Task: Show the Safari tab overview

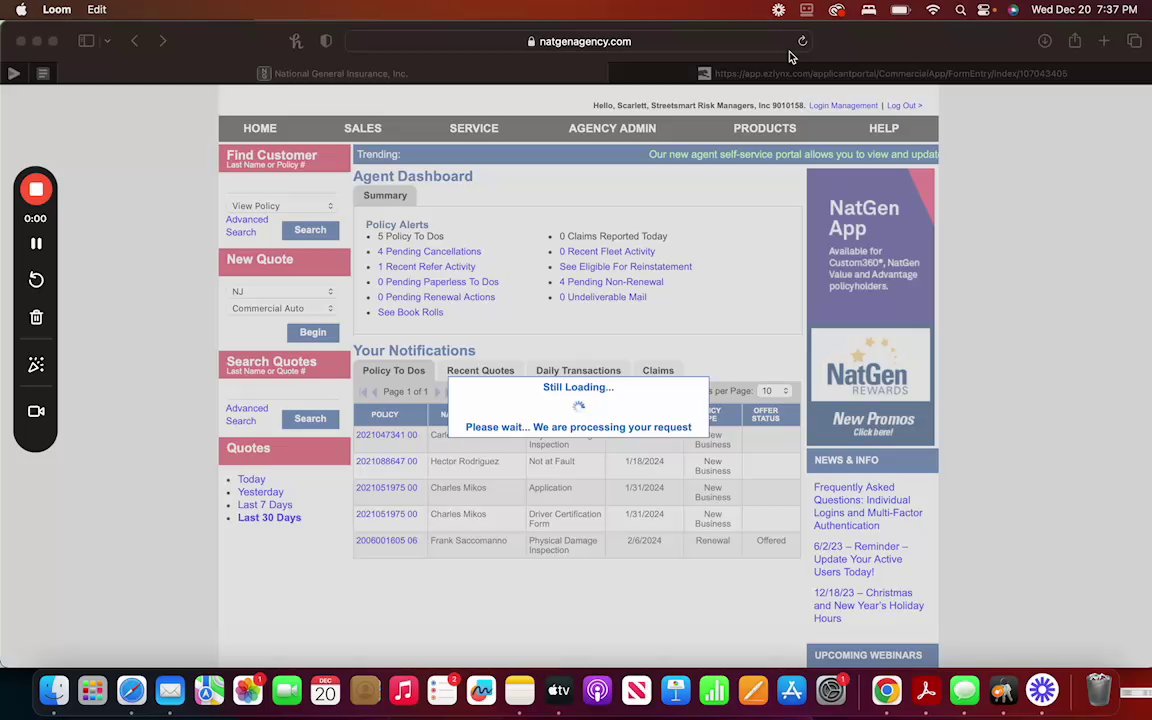Action: click(x=1134, y=41)
